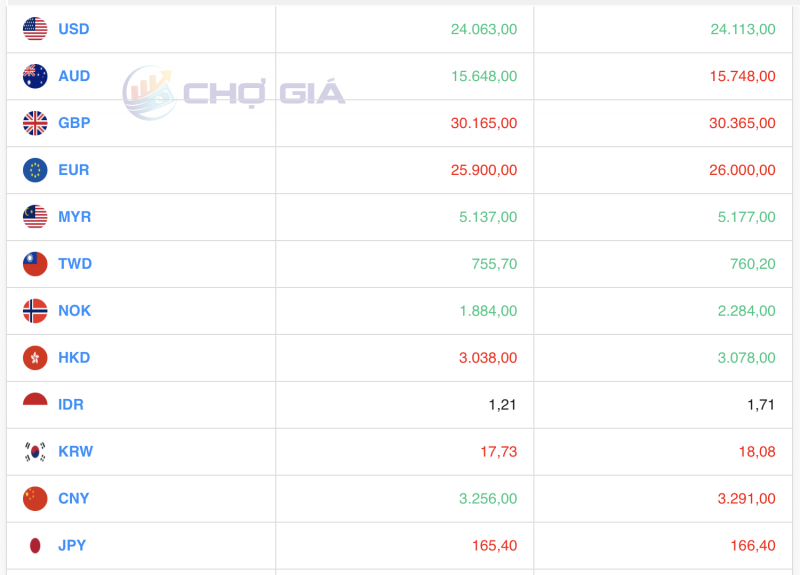This screenshot has width=800, height=575.
Task: Click the Norwegian flag icon
Action: click(35, 311)
